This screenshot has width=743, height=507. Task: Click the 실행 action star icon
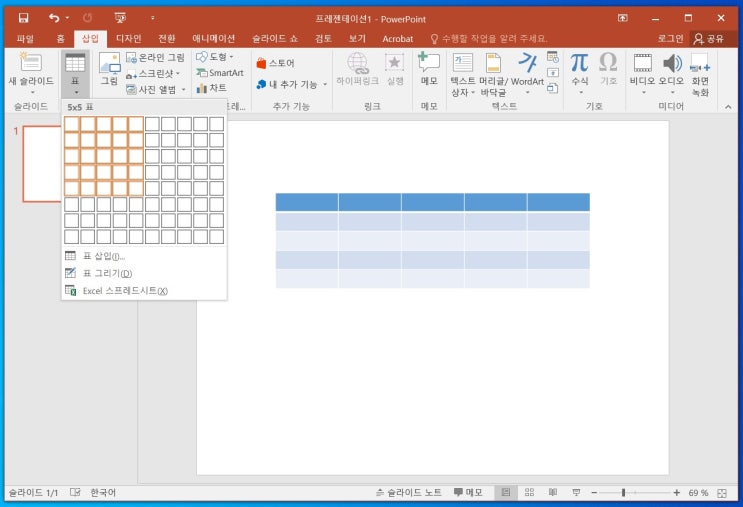(394, 63)
